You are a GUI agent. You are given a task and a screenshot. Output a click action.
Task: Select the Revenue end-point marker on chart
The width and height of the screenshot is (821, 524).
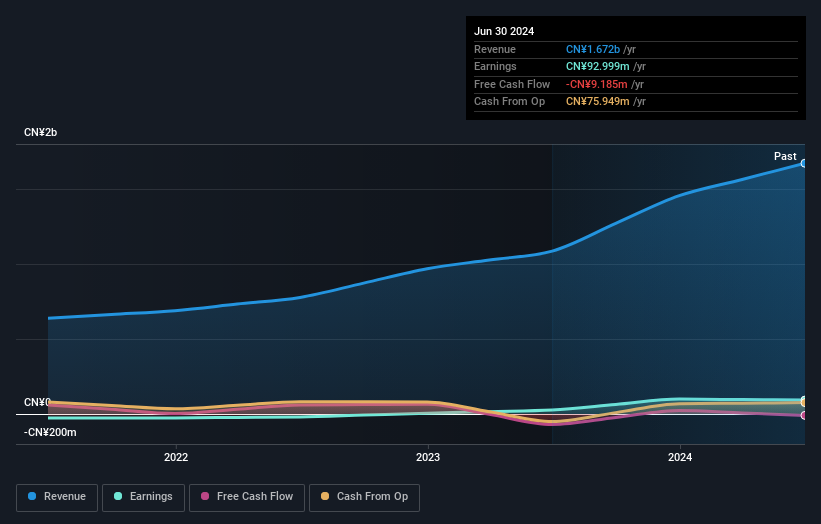(804, 164)
